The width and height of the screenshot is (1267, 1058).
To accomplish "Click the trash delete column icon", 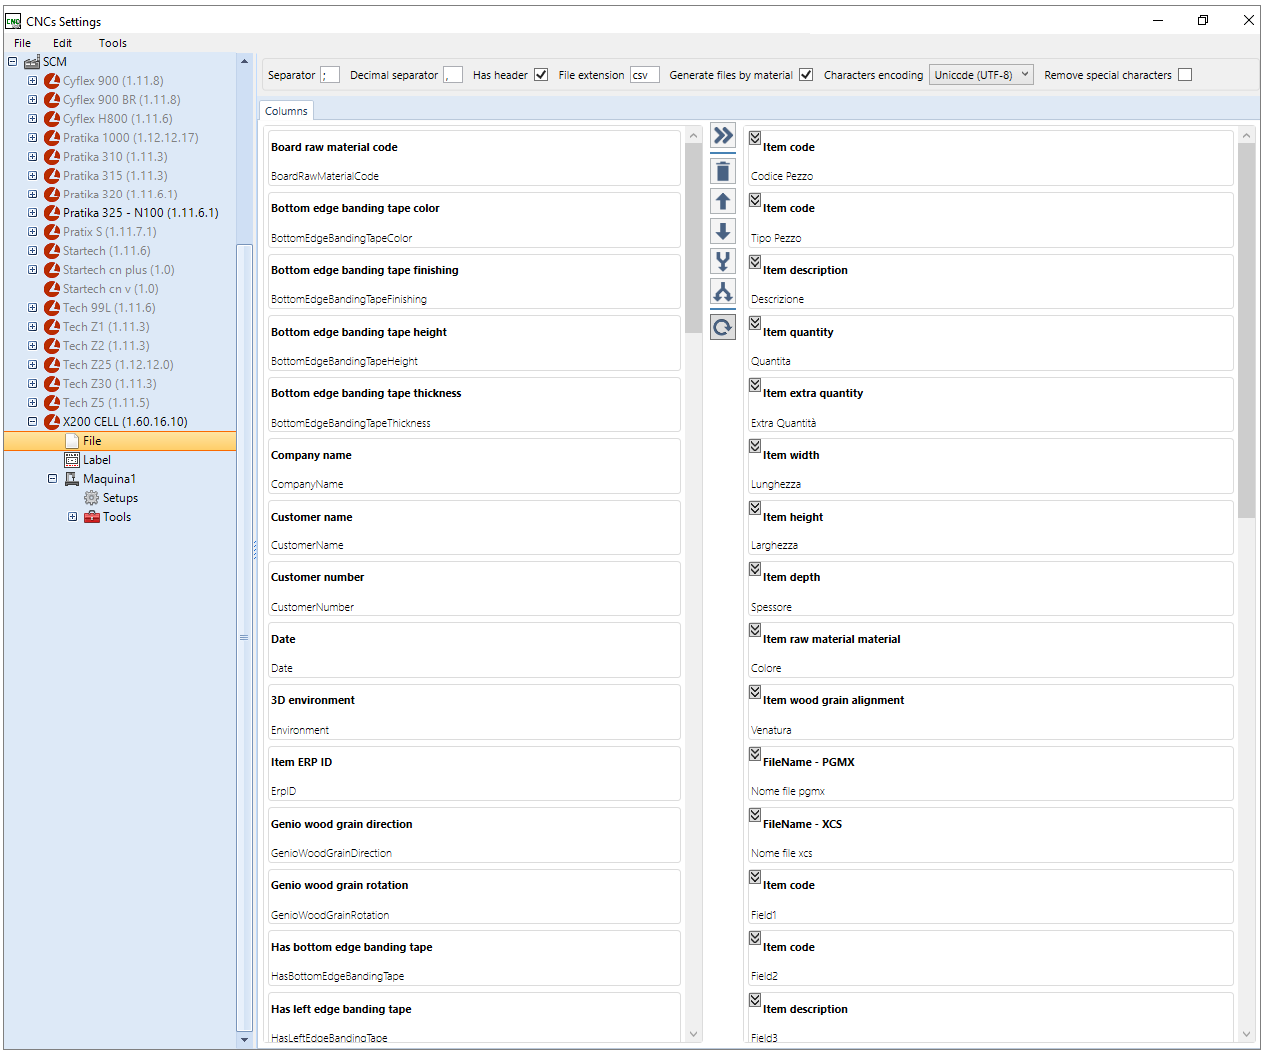I will point(723,171).
